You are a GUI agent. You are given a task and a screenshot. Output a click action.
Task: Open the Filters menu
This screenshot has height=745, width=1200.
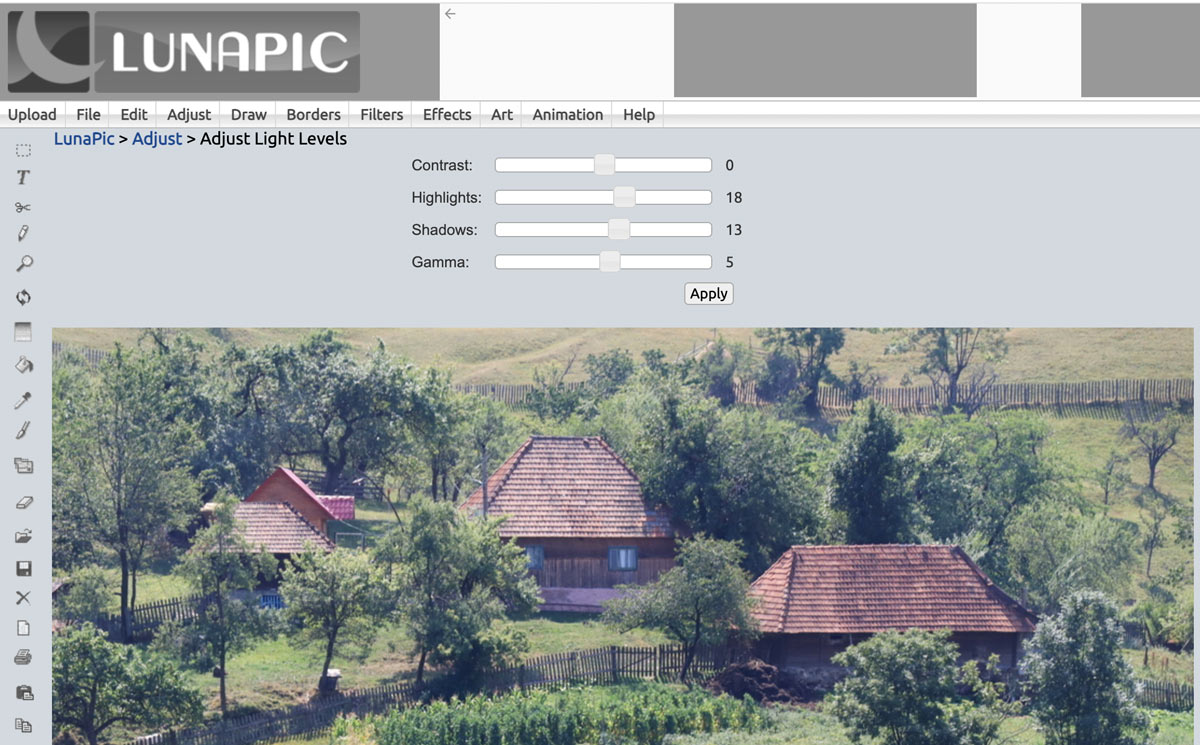[381, 114]
